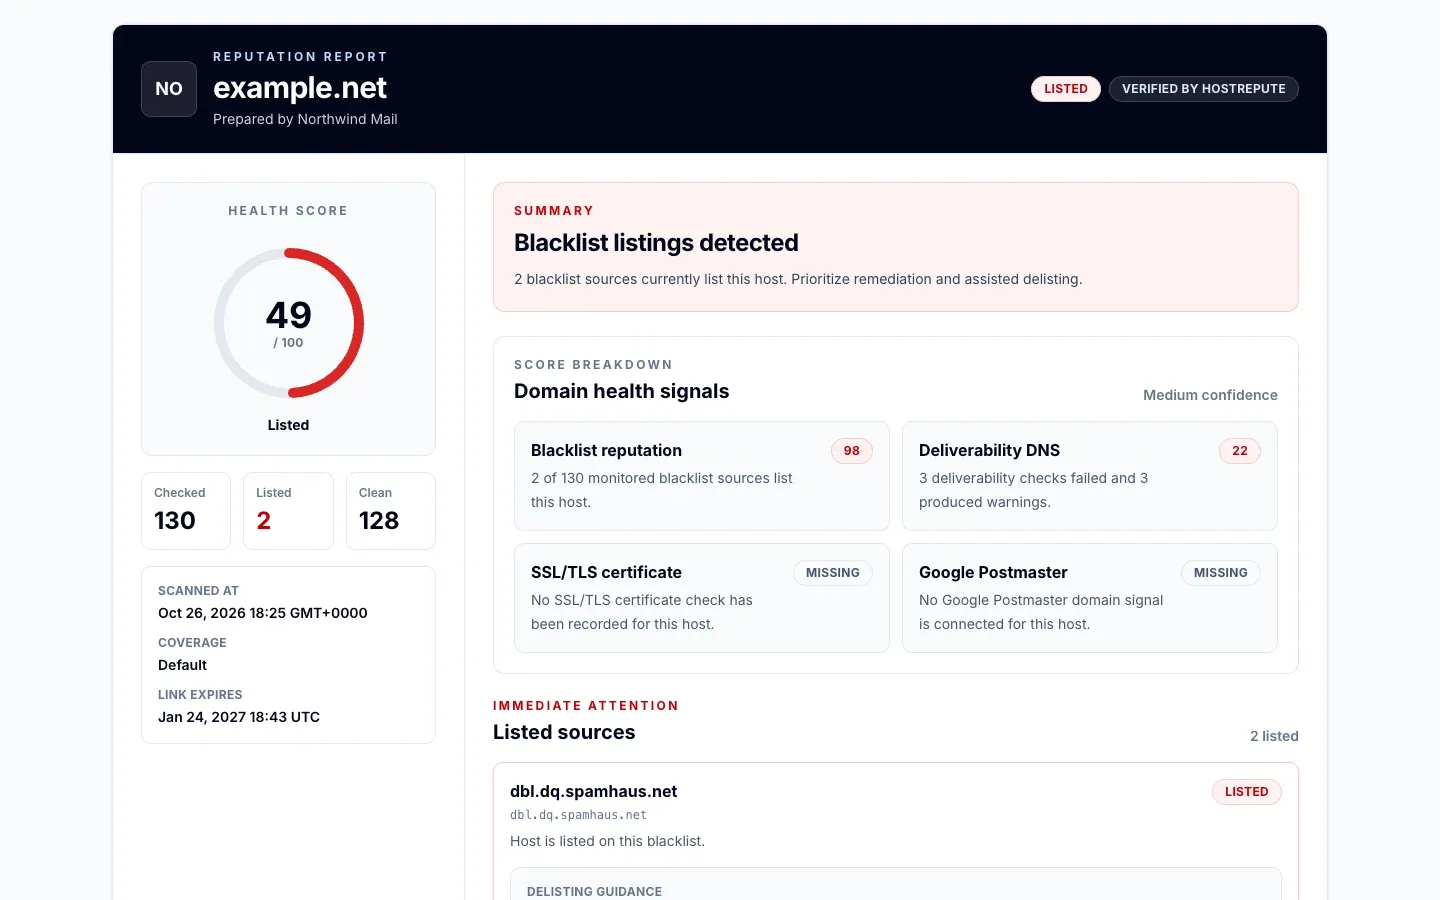Click the 'Prepared by Northwind Mail' line
The image size is (1440, 900).
(x=305, y=119)
